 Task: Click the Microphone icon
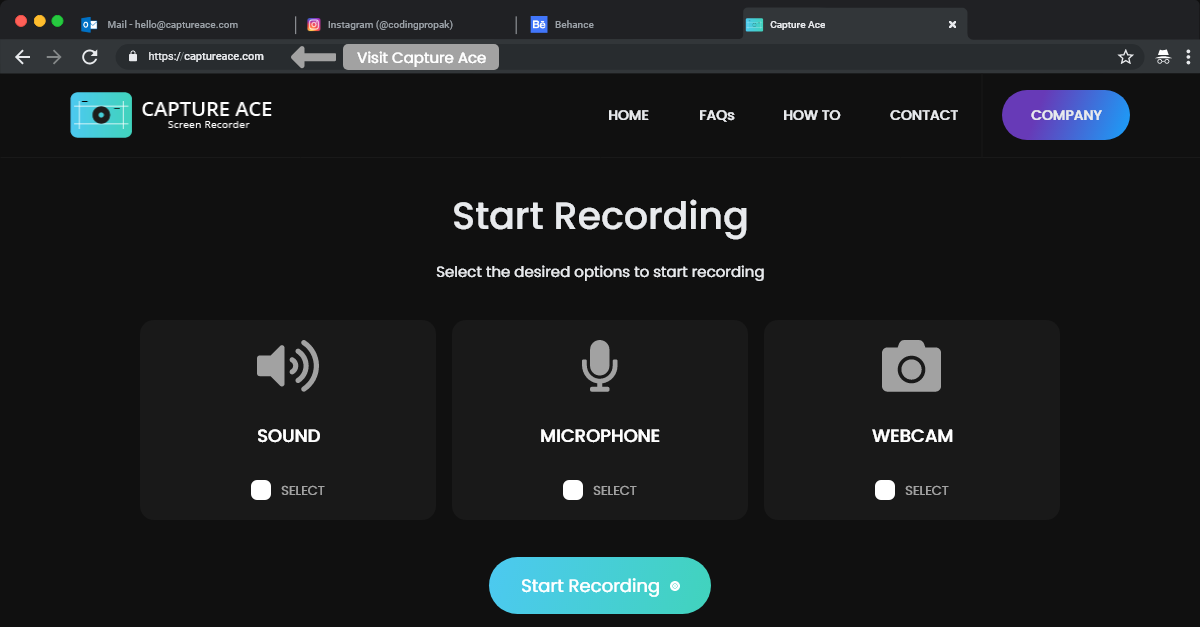[x=600, y=366]
